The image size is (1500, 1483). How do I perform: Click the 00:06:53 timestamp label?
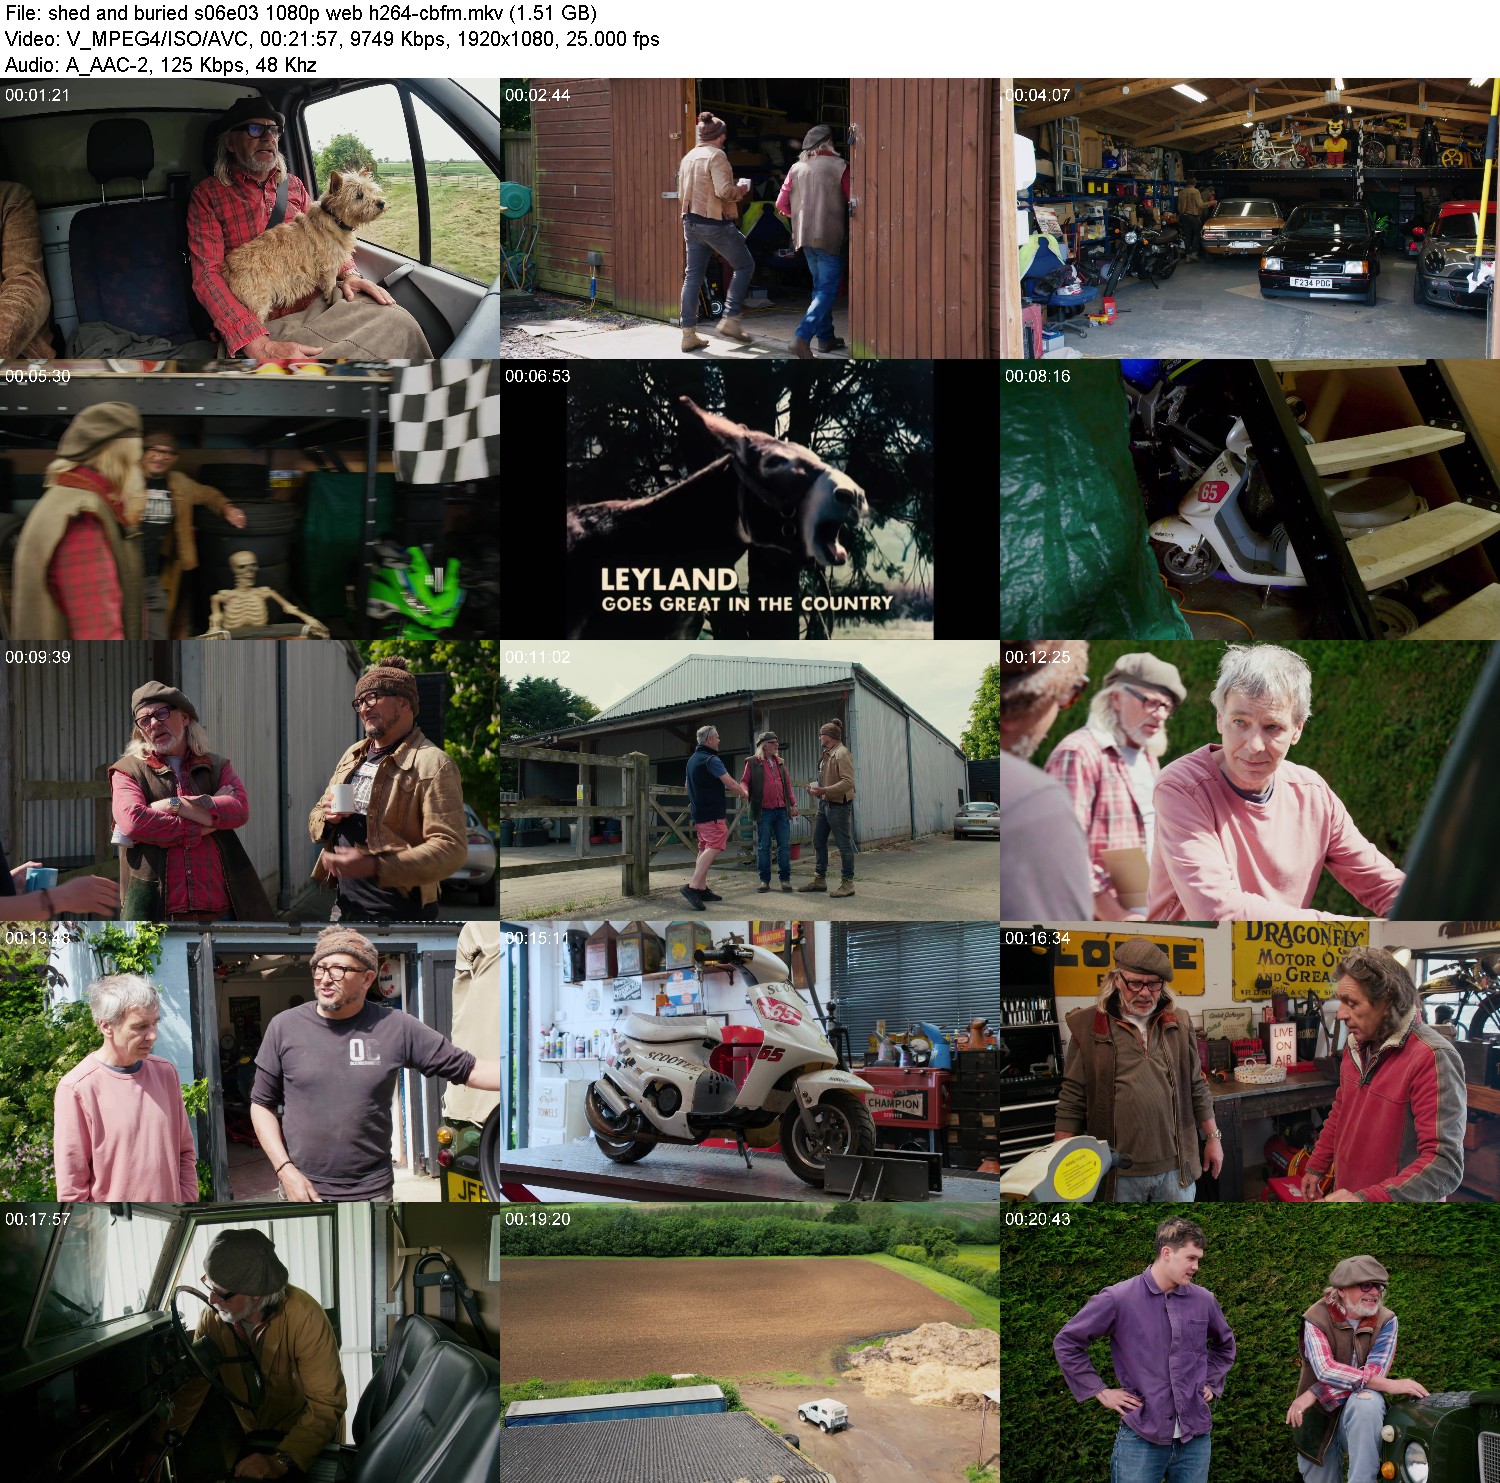pyautogui.click(x=538, y=376)
